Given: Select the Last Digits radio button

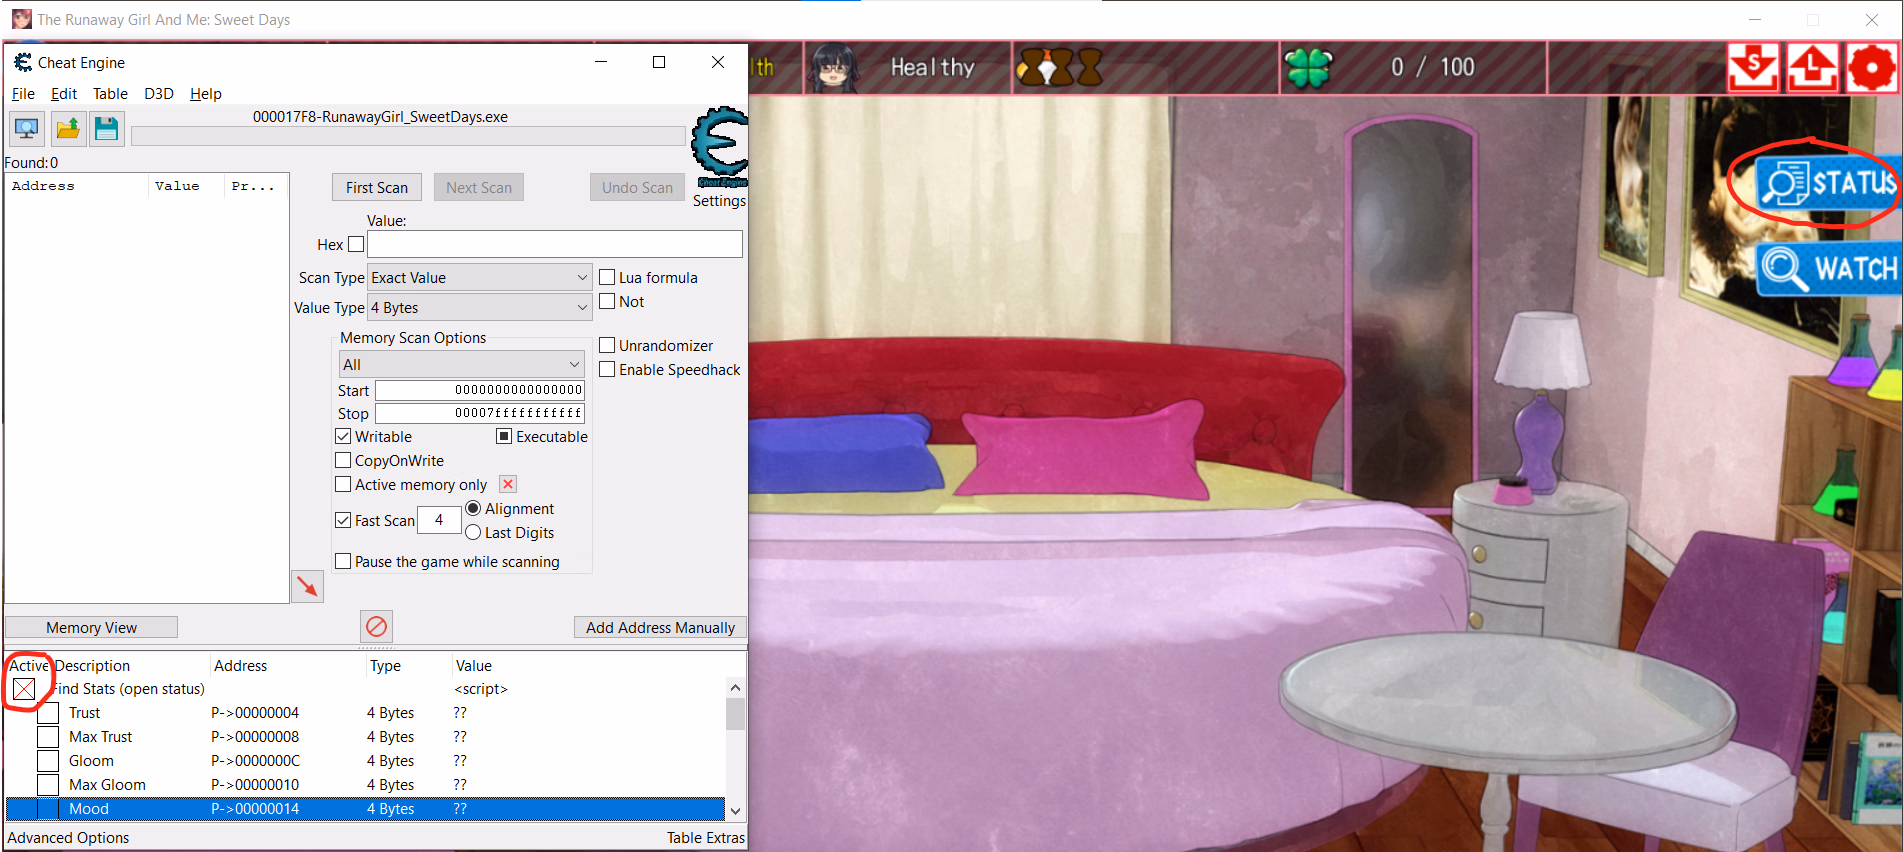Looking at the screenshot, I should coord(474,533).
